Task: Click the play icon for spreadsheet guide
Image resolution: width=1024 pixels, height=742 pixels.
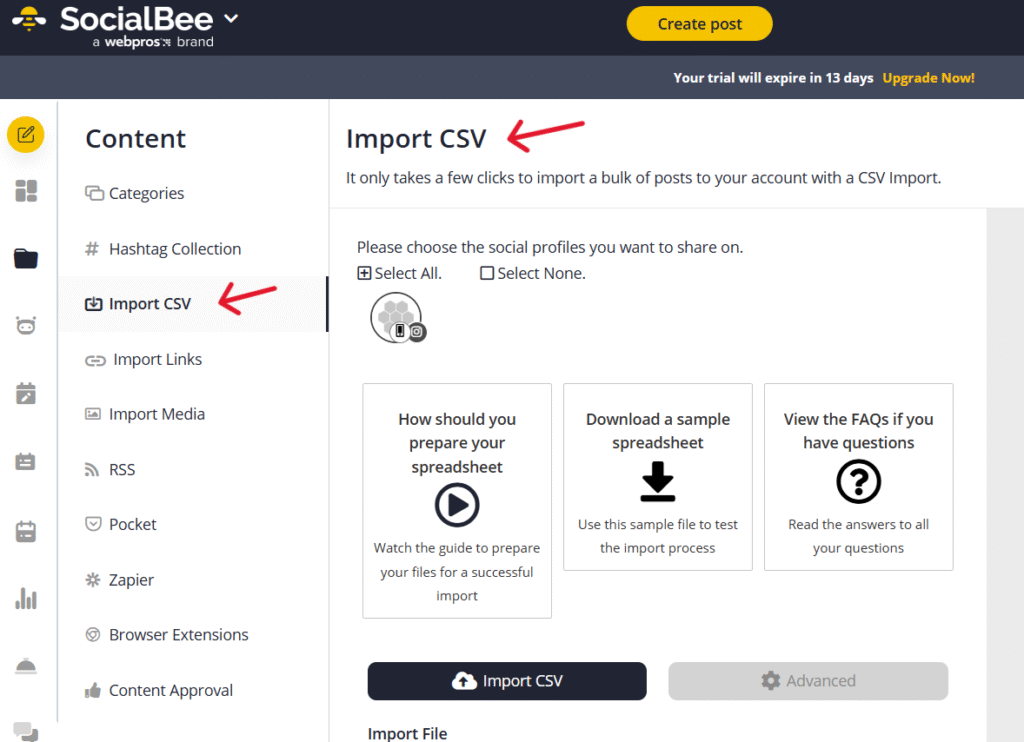Action: (x=457, y=505)
